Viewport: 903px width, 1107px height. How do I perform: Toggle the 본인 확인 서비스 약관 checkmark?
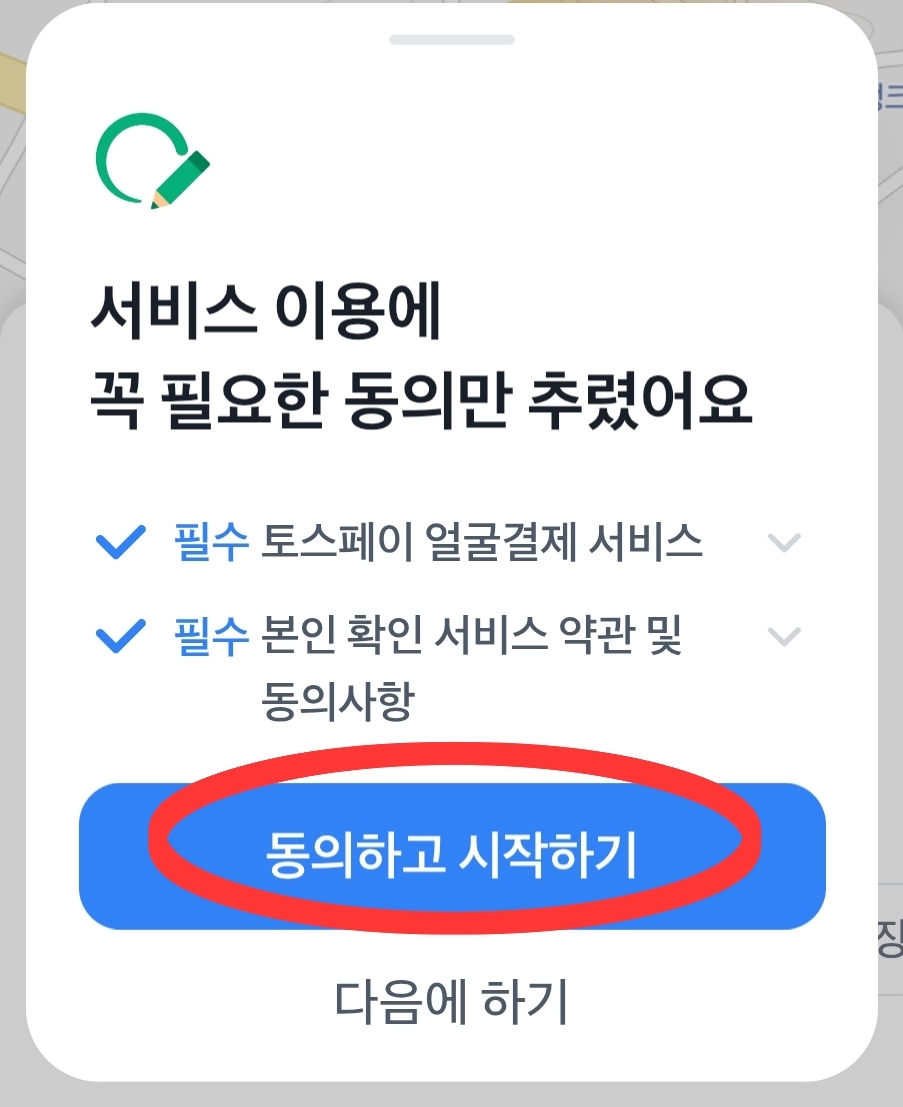pyautogui.click(x=121, y=635)
